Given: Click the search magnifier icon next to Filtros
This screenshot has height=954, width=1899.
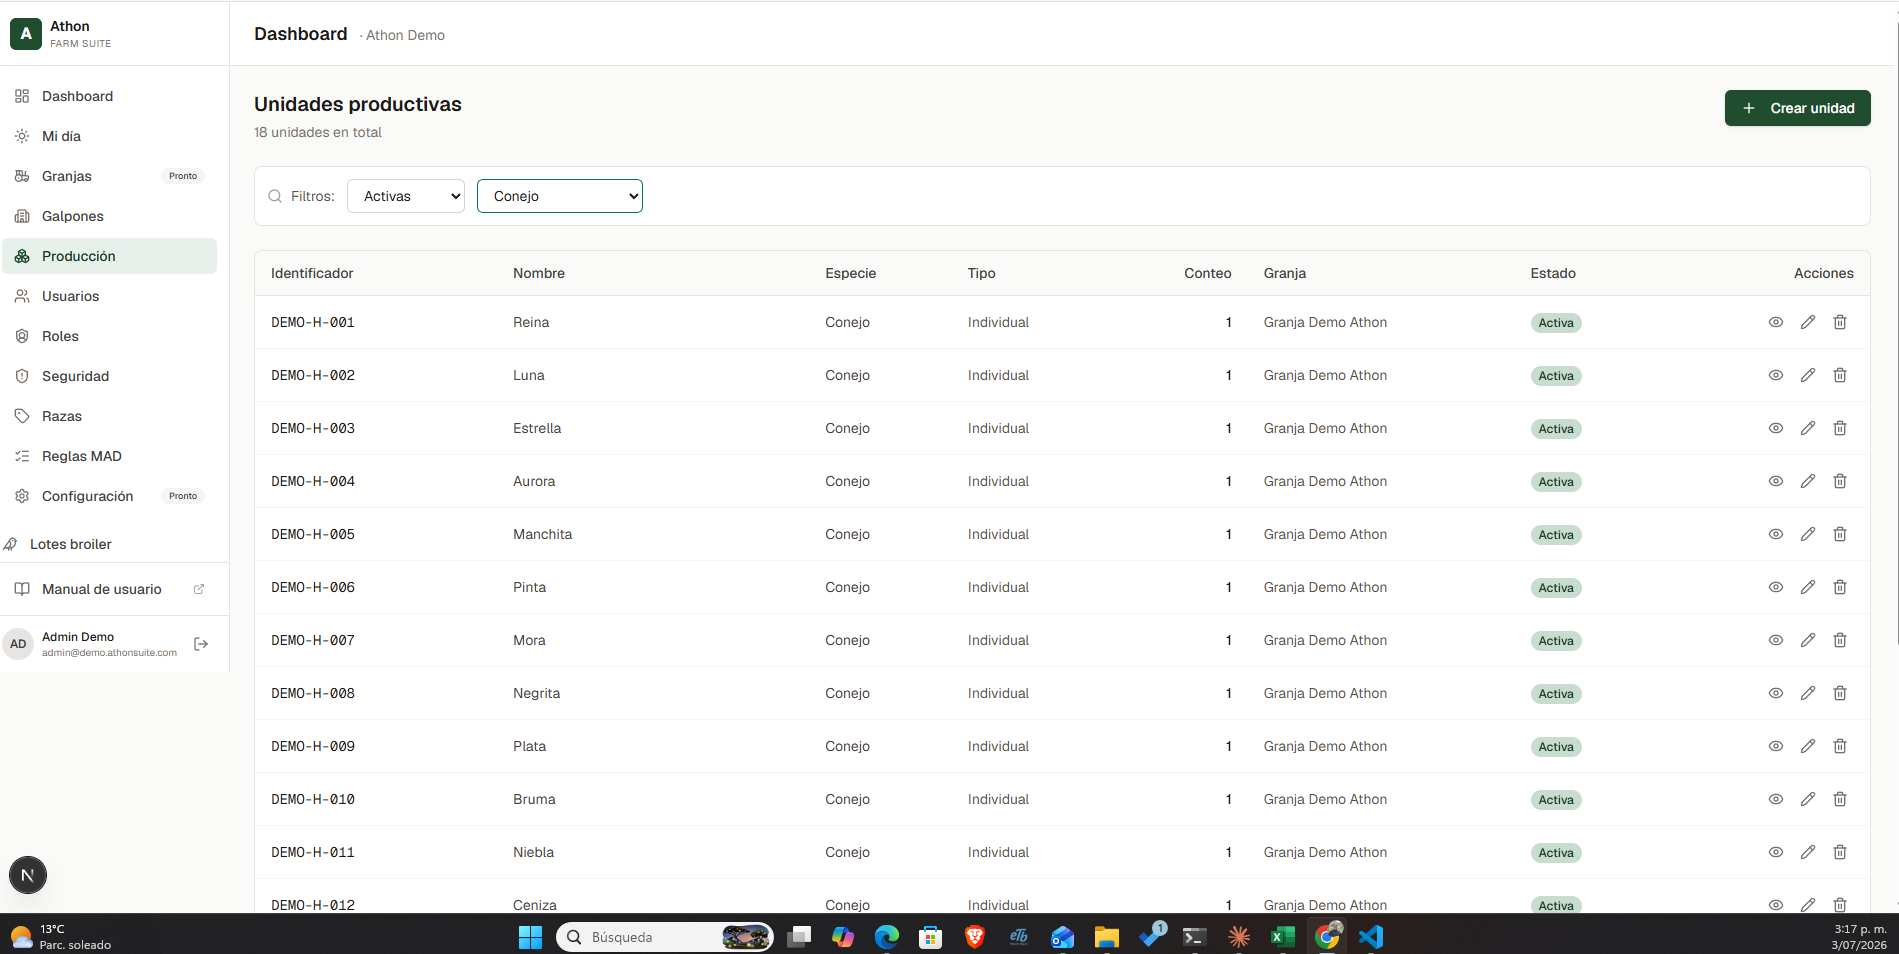Looking at the screenshot, I should tap(275, 196).
